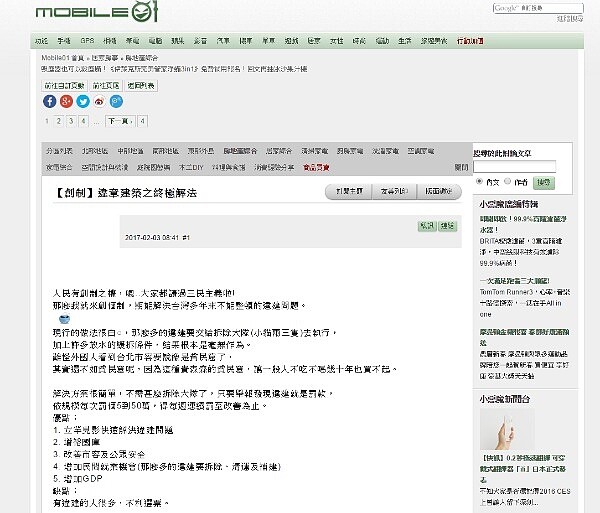The height and width of the screenshot is (513, 600).
Task: Open the 筆電 section in top navigation
Action: point(132,41)
